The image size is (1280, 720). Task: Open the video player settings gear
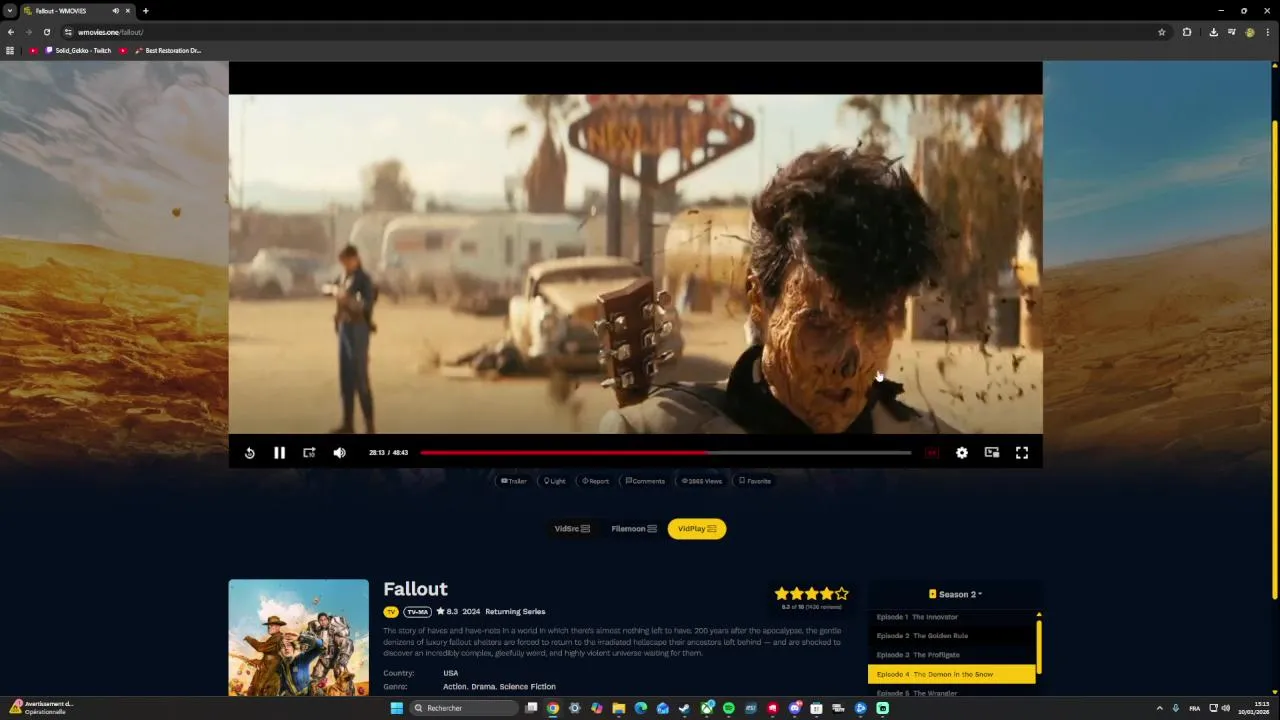coord(962,453)
